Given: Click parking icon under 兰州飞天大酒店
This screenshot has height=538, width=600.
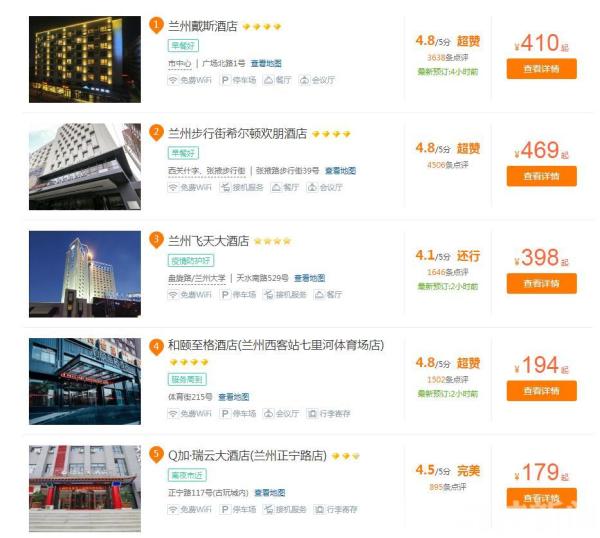Looking at the screenshot, I should tap(226, 295).
